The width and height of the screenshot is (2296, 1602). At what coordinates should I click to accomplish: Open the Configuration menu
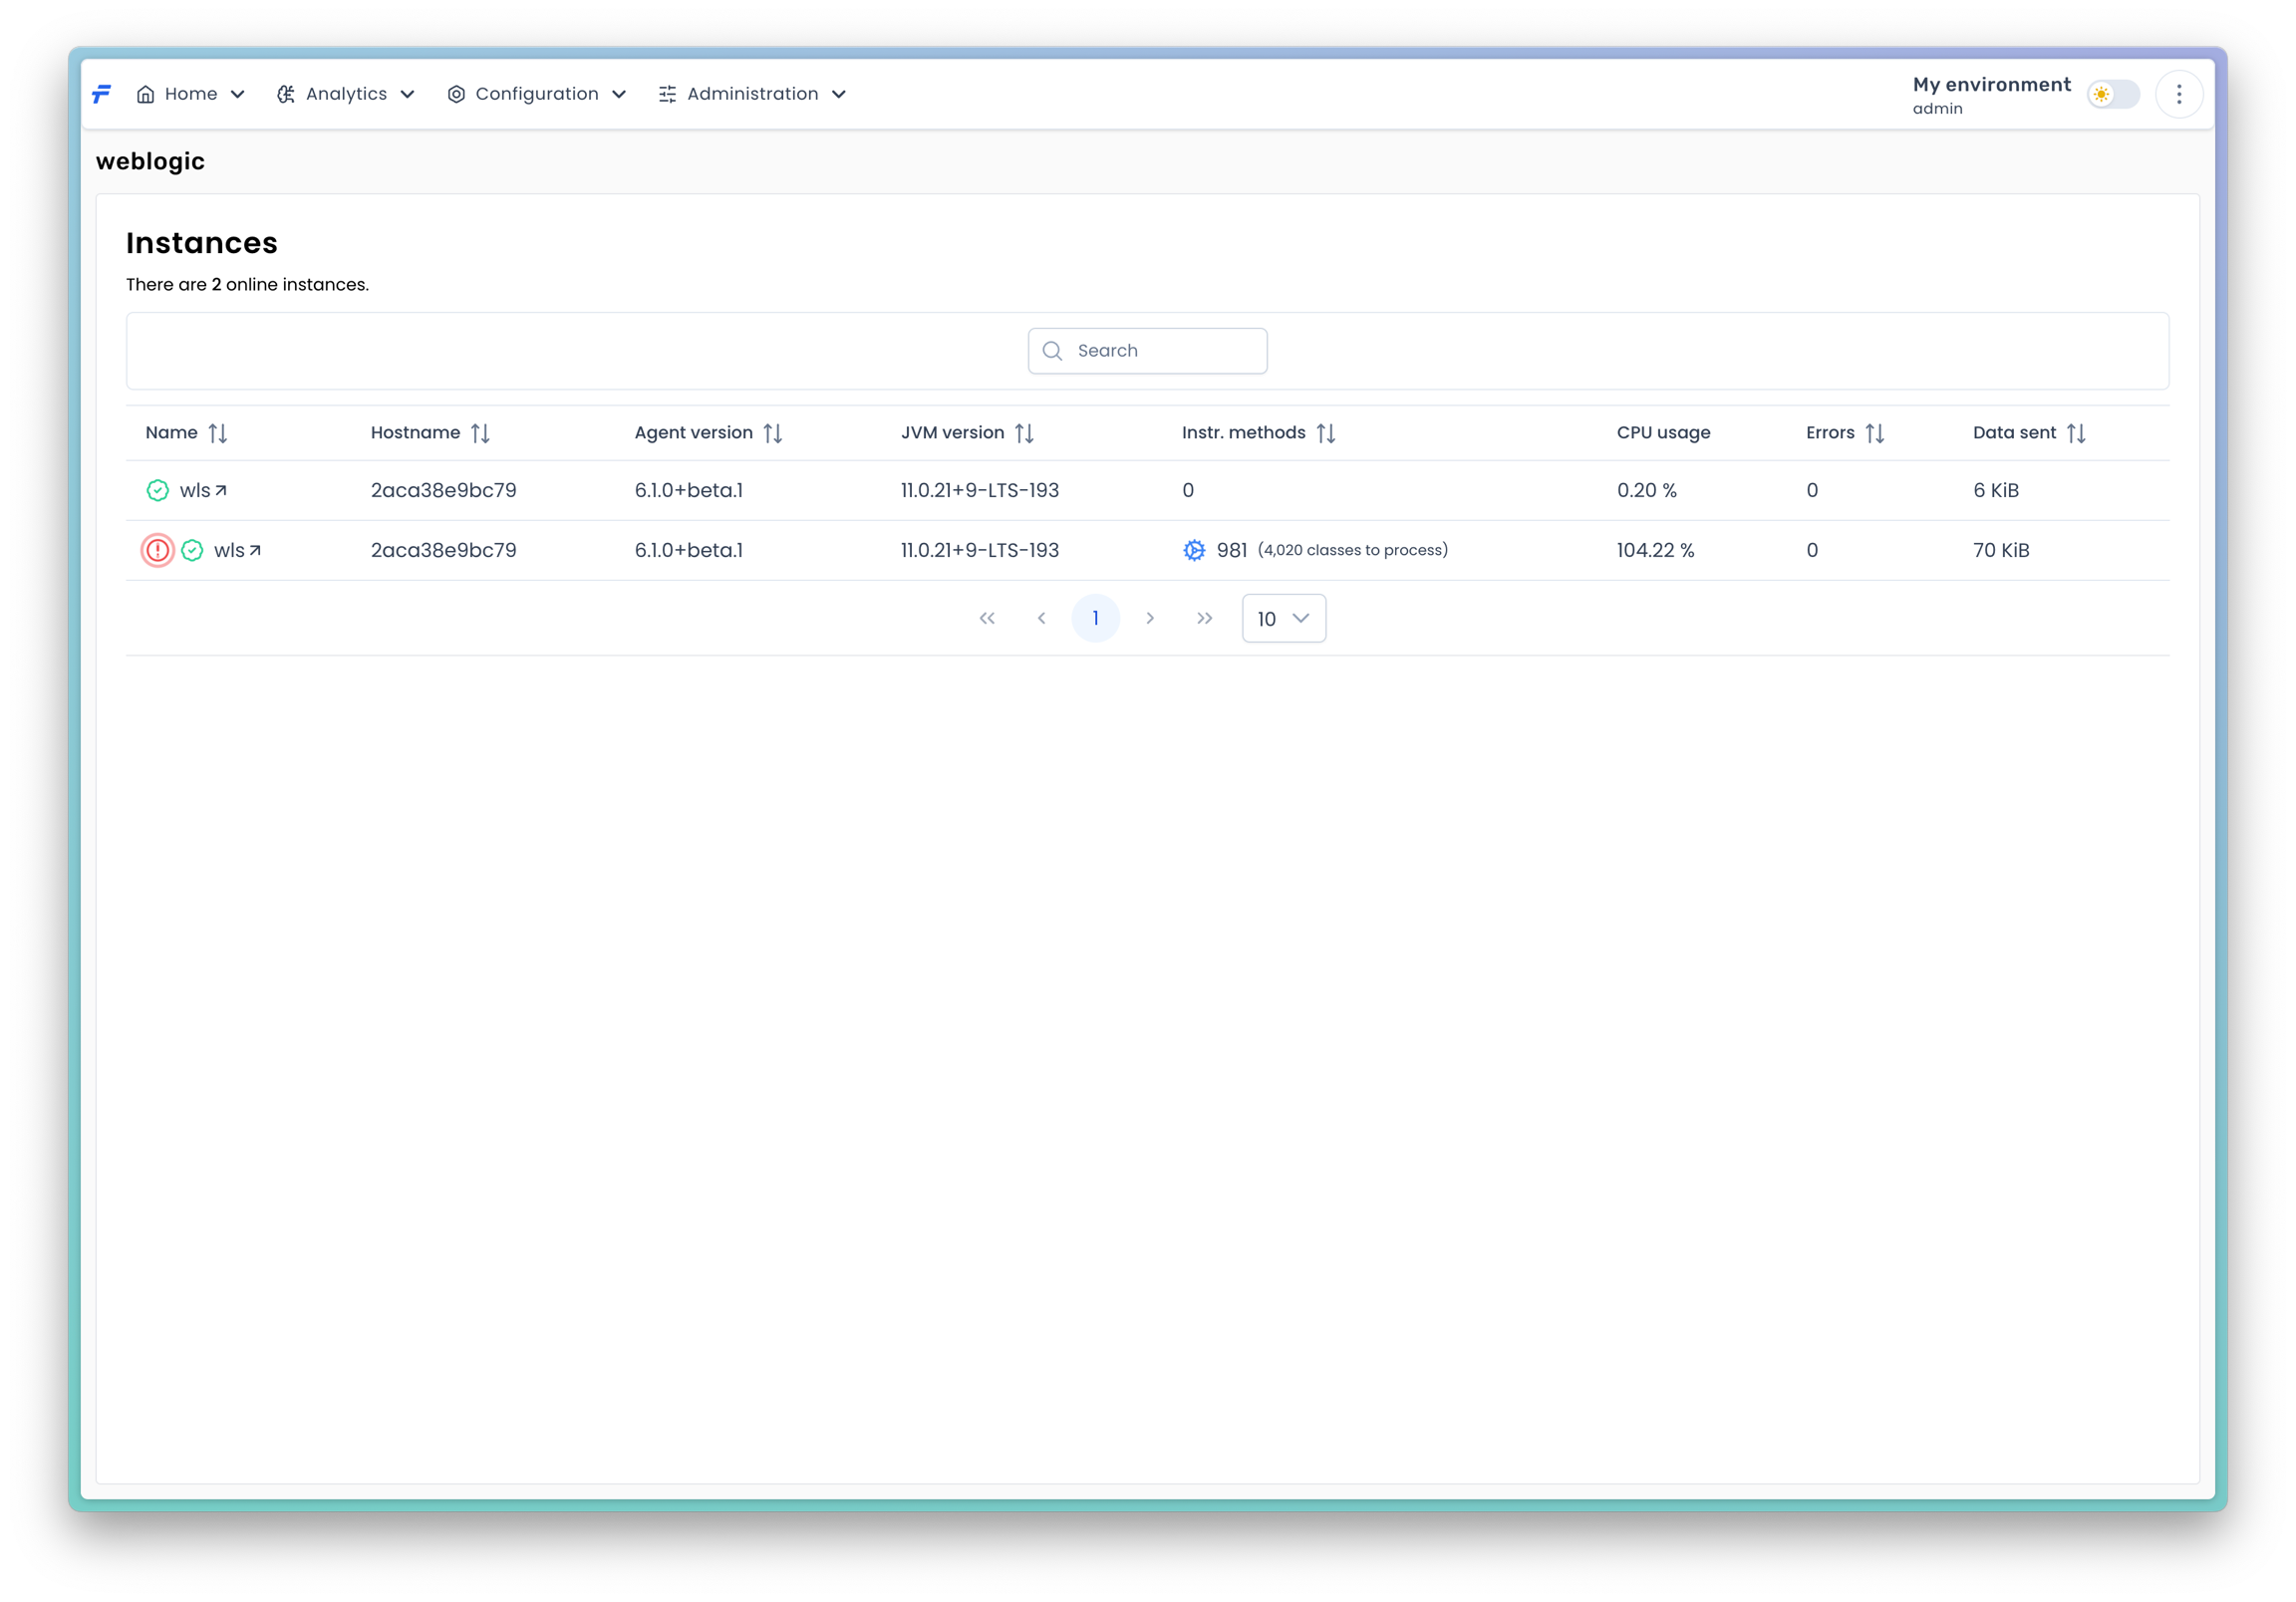click(x=537, y=94)
